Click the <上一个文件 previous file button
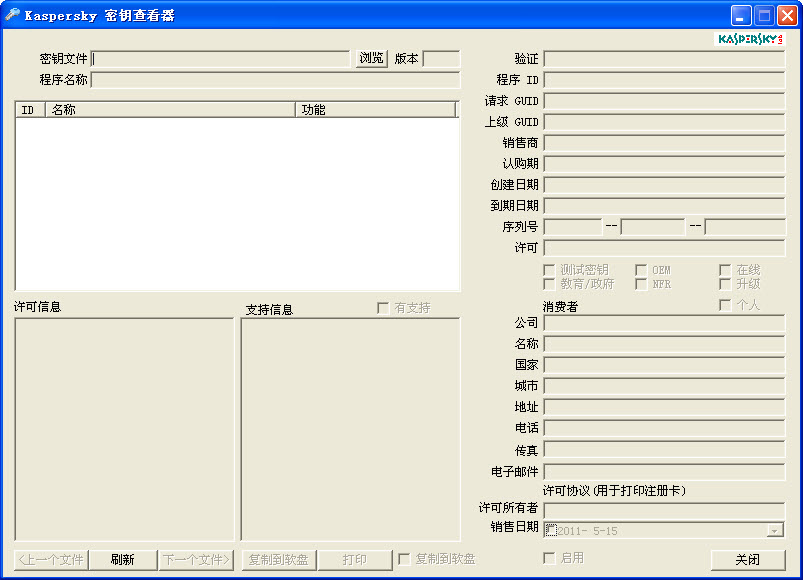This screenshot has width=803, height=580. coord(51,560)
